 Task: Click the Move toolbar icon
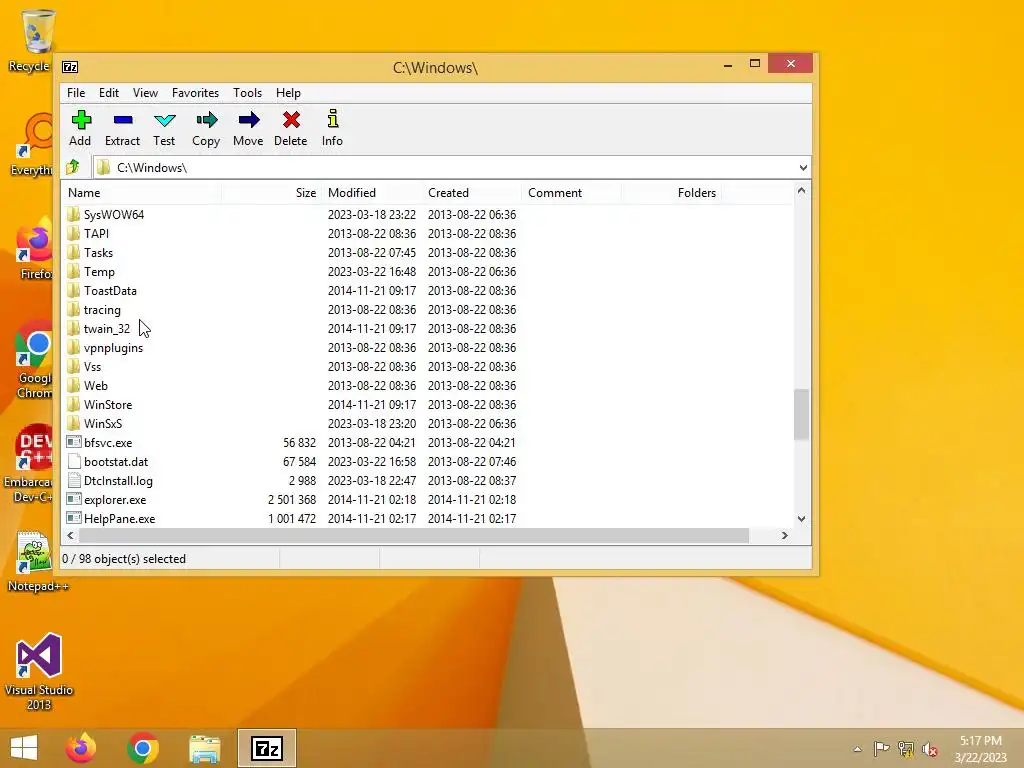[x=249, y=120]
